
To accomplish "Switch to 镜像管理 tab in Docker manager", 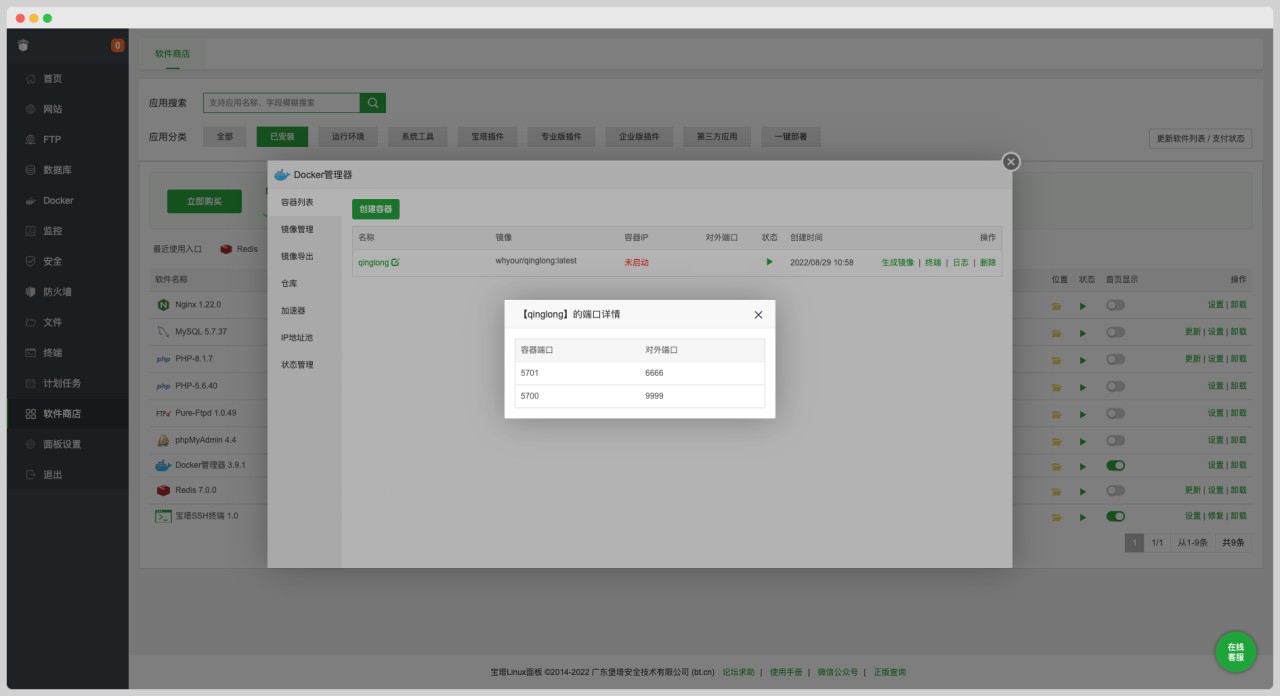I will pyautogui.click(x=297, y=229).
